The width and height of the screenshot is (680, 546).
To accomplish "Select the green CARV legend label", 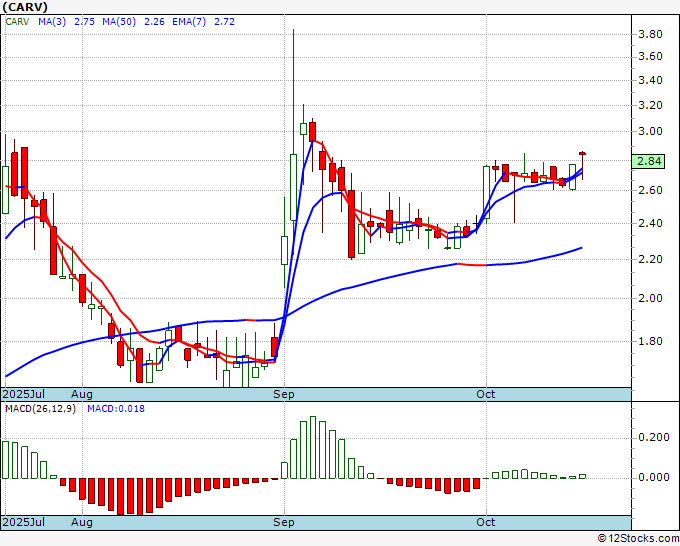I will pos(17,22).
